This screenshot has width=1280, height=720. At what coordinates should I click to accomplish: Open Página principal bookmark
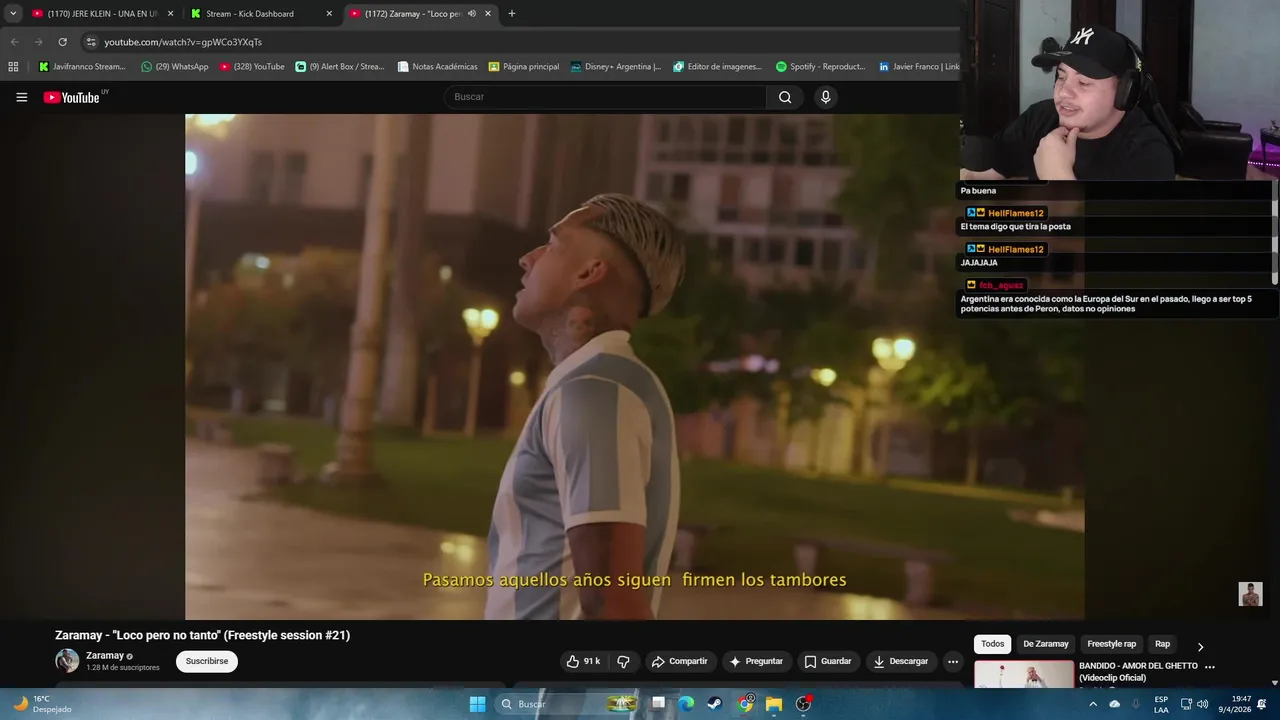point(524,67)
